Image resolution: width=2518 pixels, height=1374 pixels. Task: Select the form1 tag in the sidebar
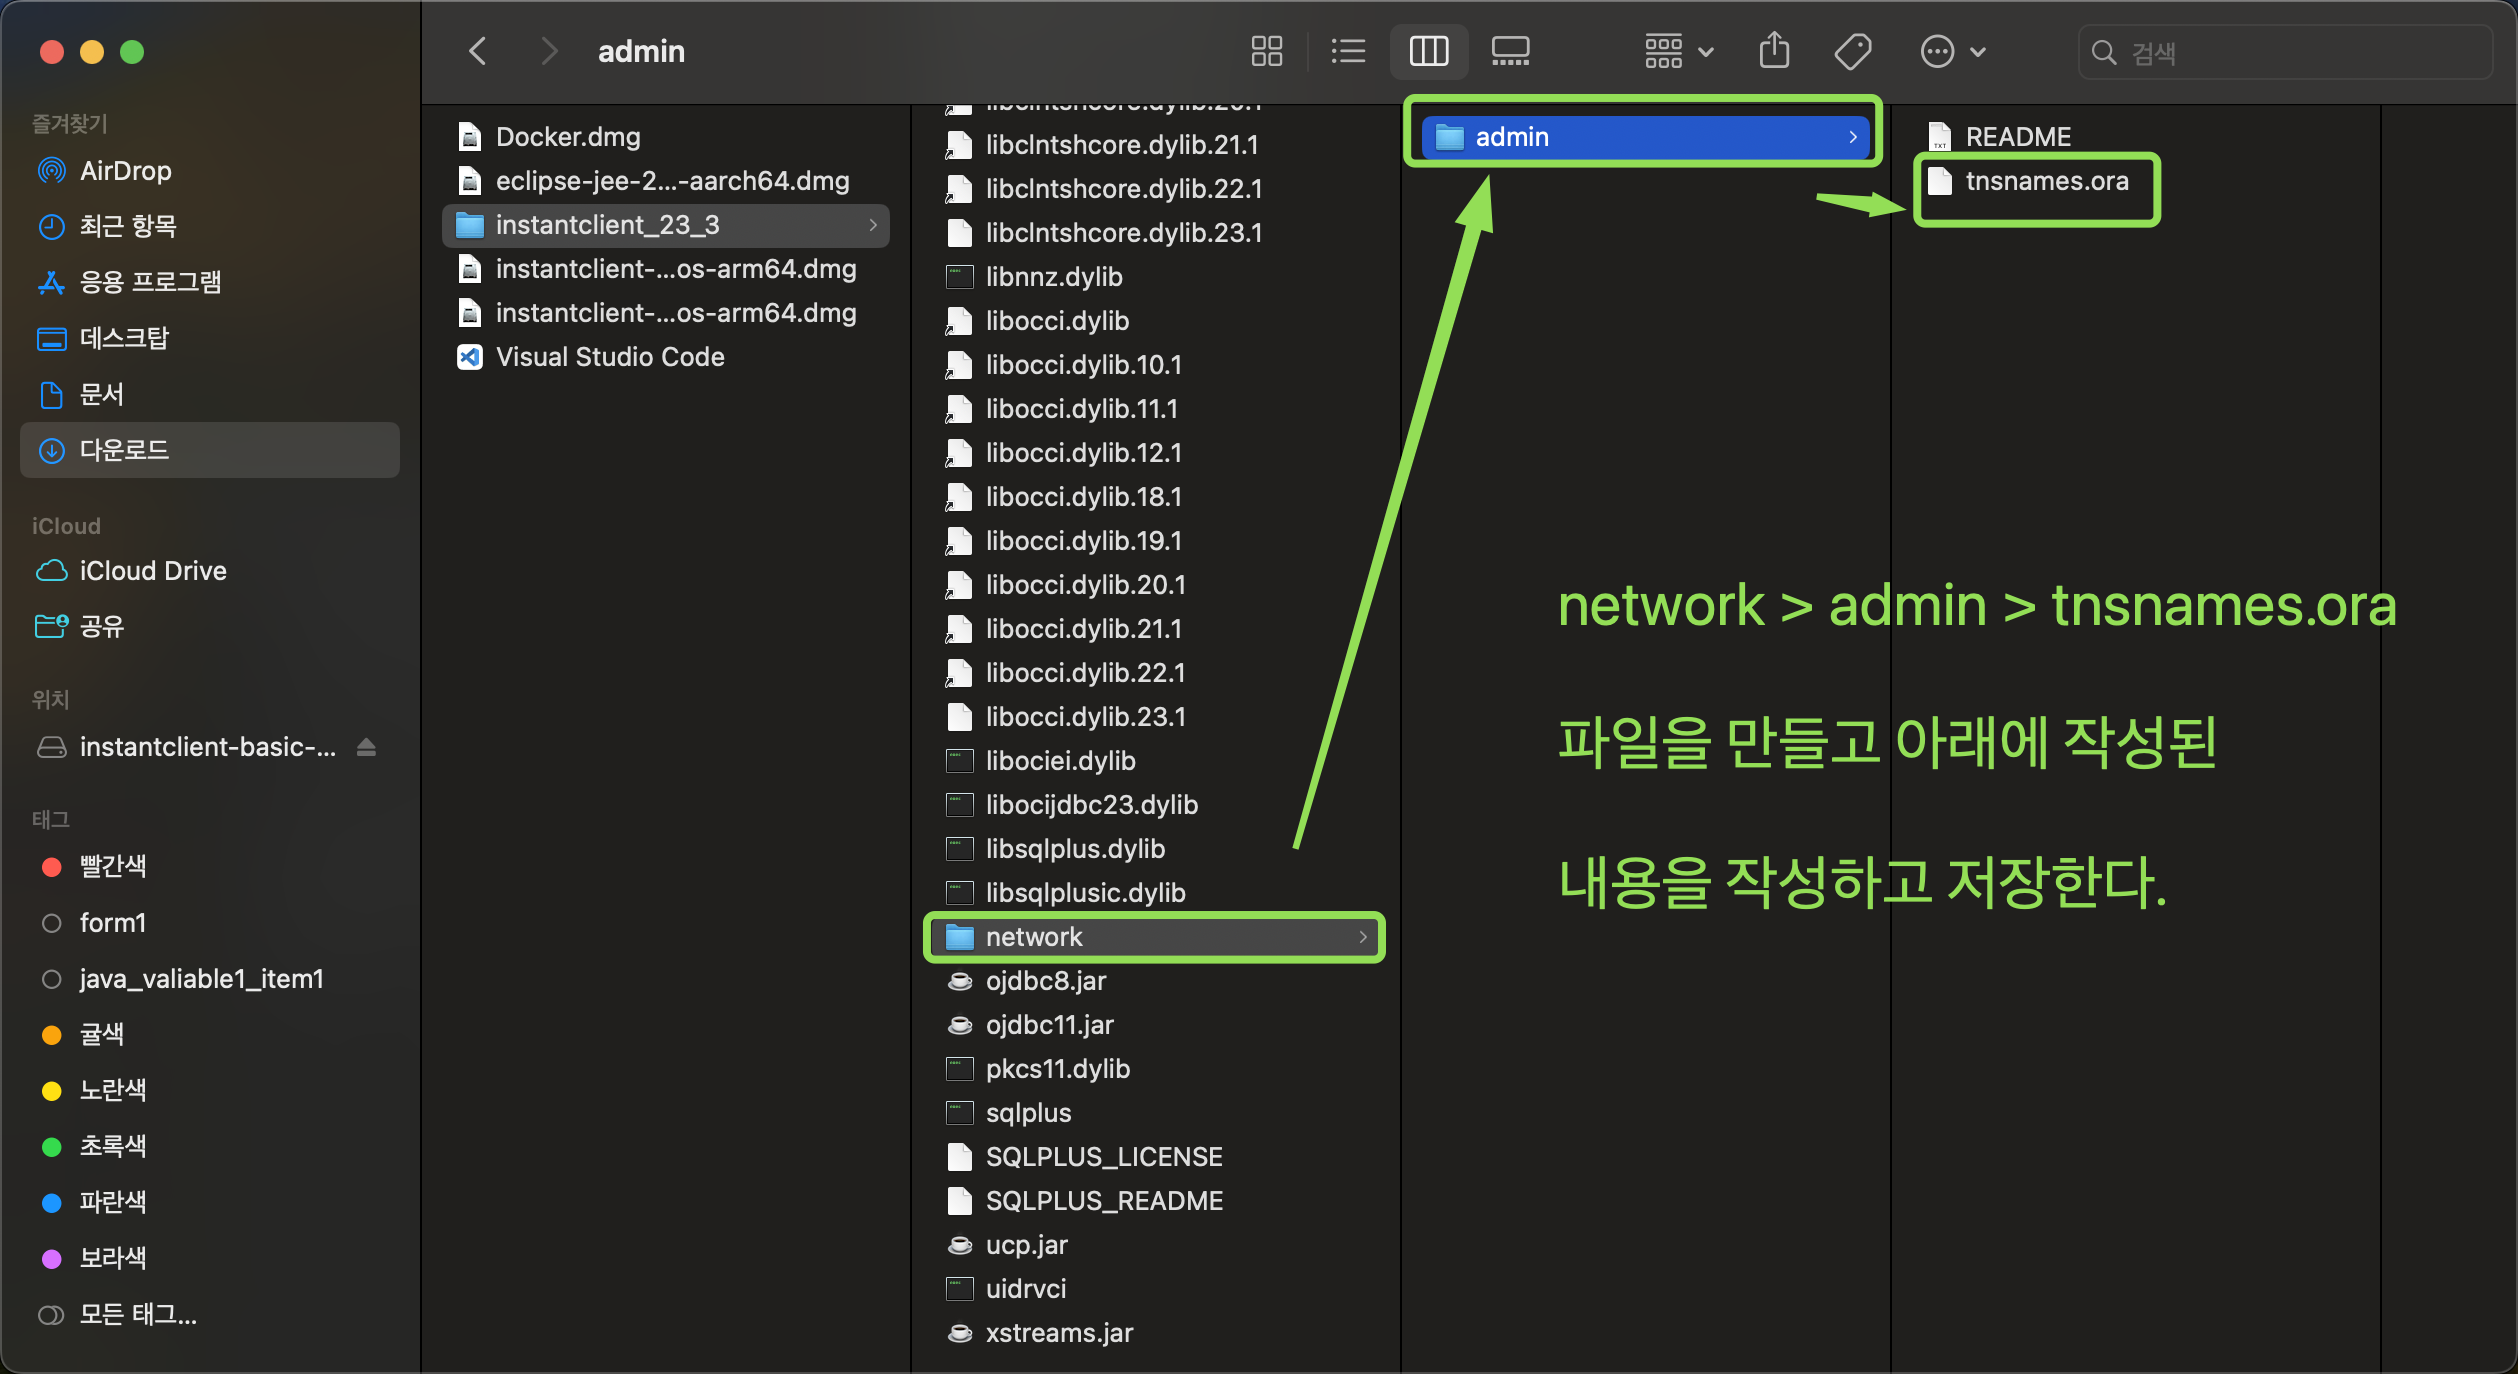[x=112, y=922]
